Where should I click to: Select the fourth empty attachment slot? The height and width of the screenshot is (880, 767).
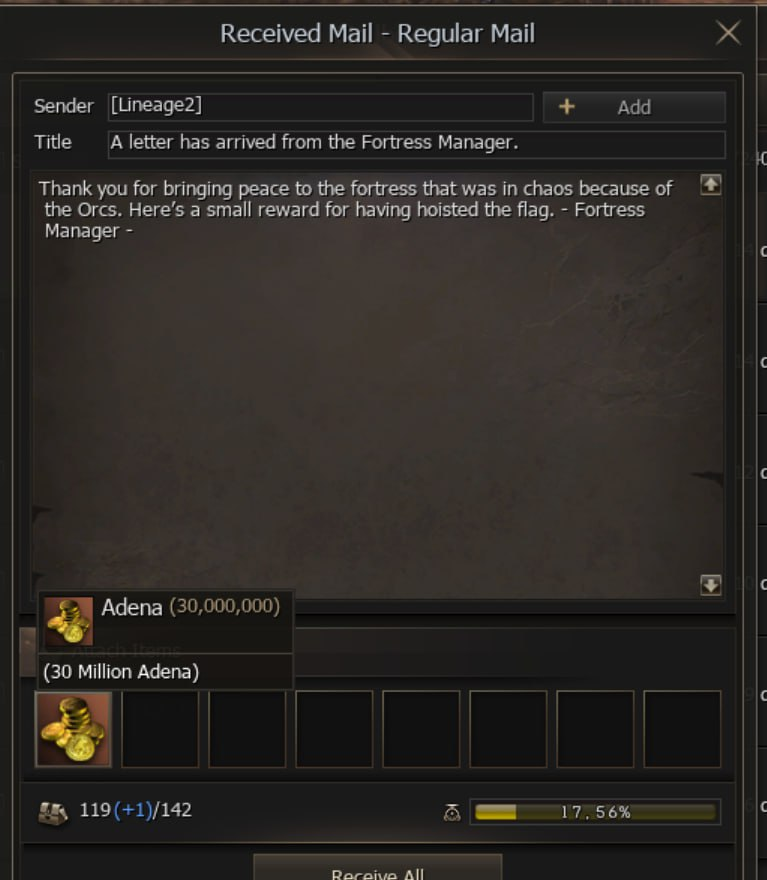[421, 729]
